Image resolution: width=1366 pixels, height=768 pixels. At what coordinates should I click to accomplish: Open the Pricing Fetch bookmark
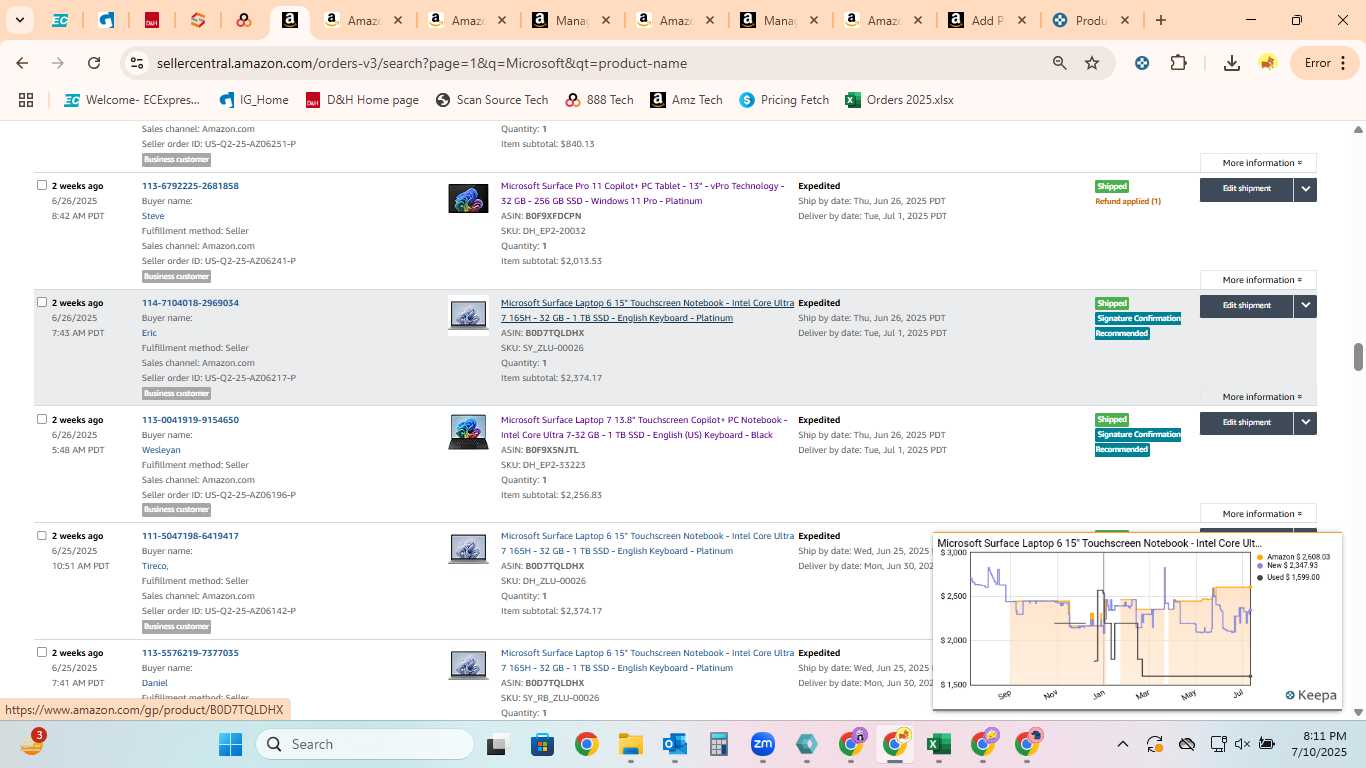784,100
